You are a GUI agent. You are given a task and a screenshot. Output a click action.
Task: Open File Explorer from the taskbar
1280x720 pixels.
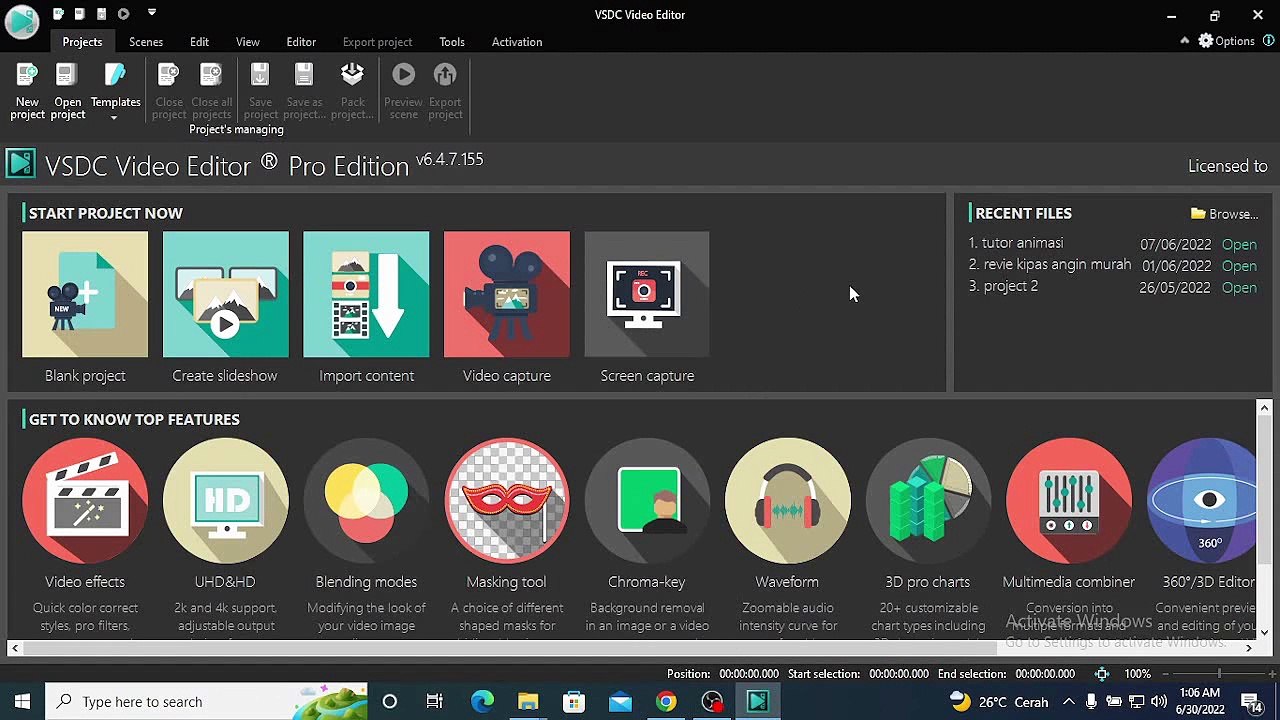click(528, 702)
